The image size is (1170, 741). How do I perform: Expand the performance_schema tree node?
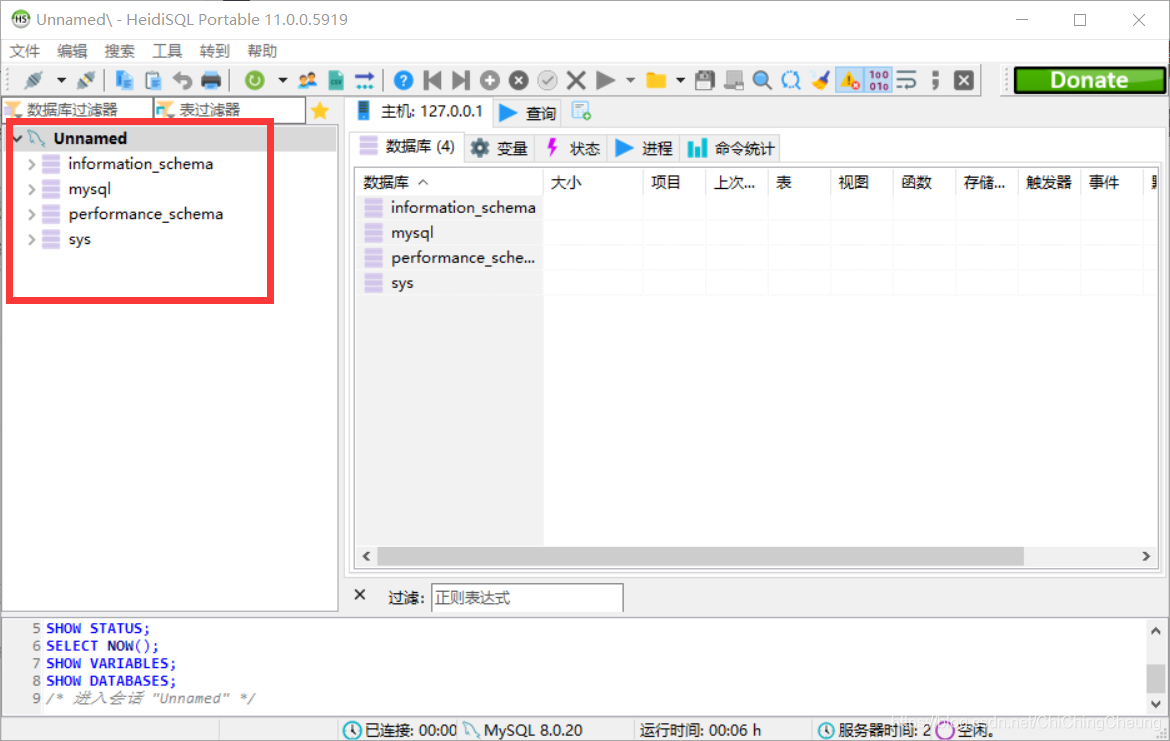(31, 214)
